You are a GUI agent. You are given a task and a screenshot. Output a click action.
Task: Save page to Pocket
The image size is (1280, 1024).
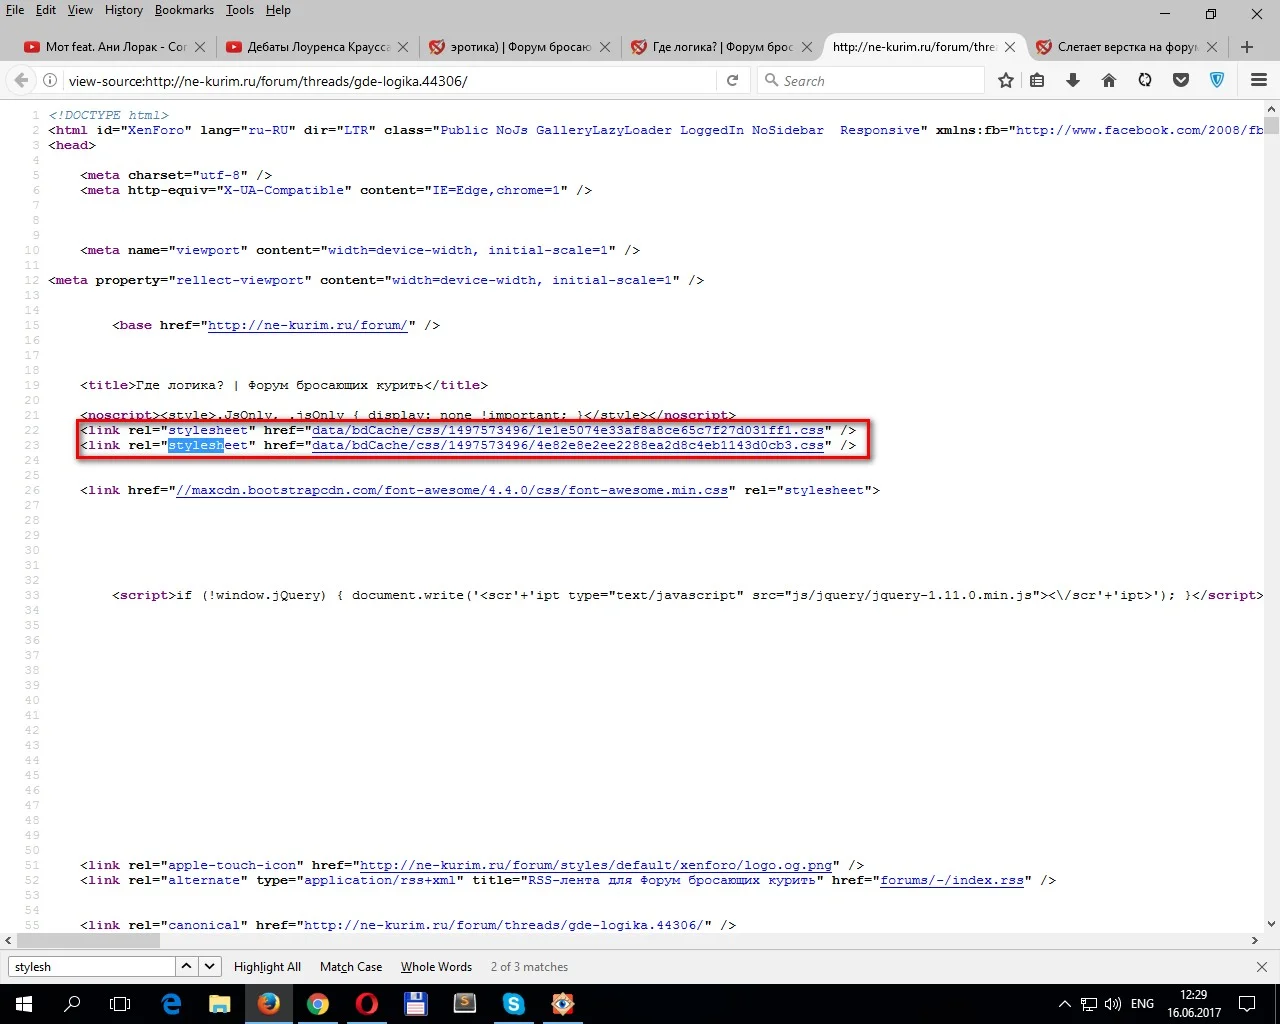(x=1181, y=80)
